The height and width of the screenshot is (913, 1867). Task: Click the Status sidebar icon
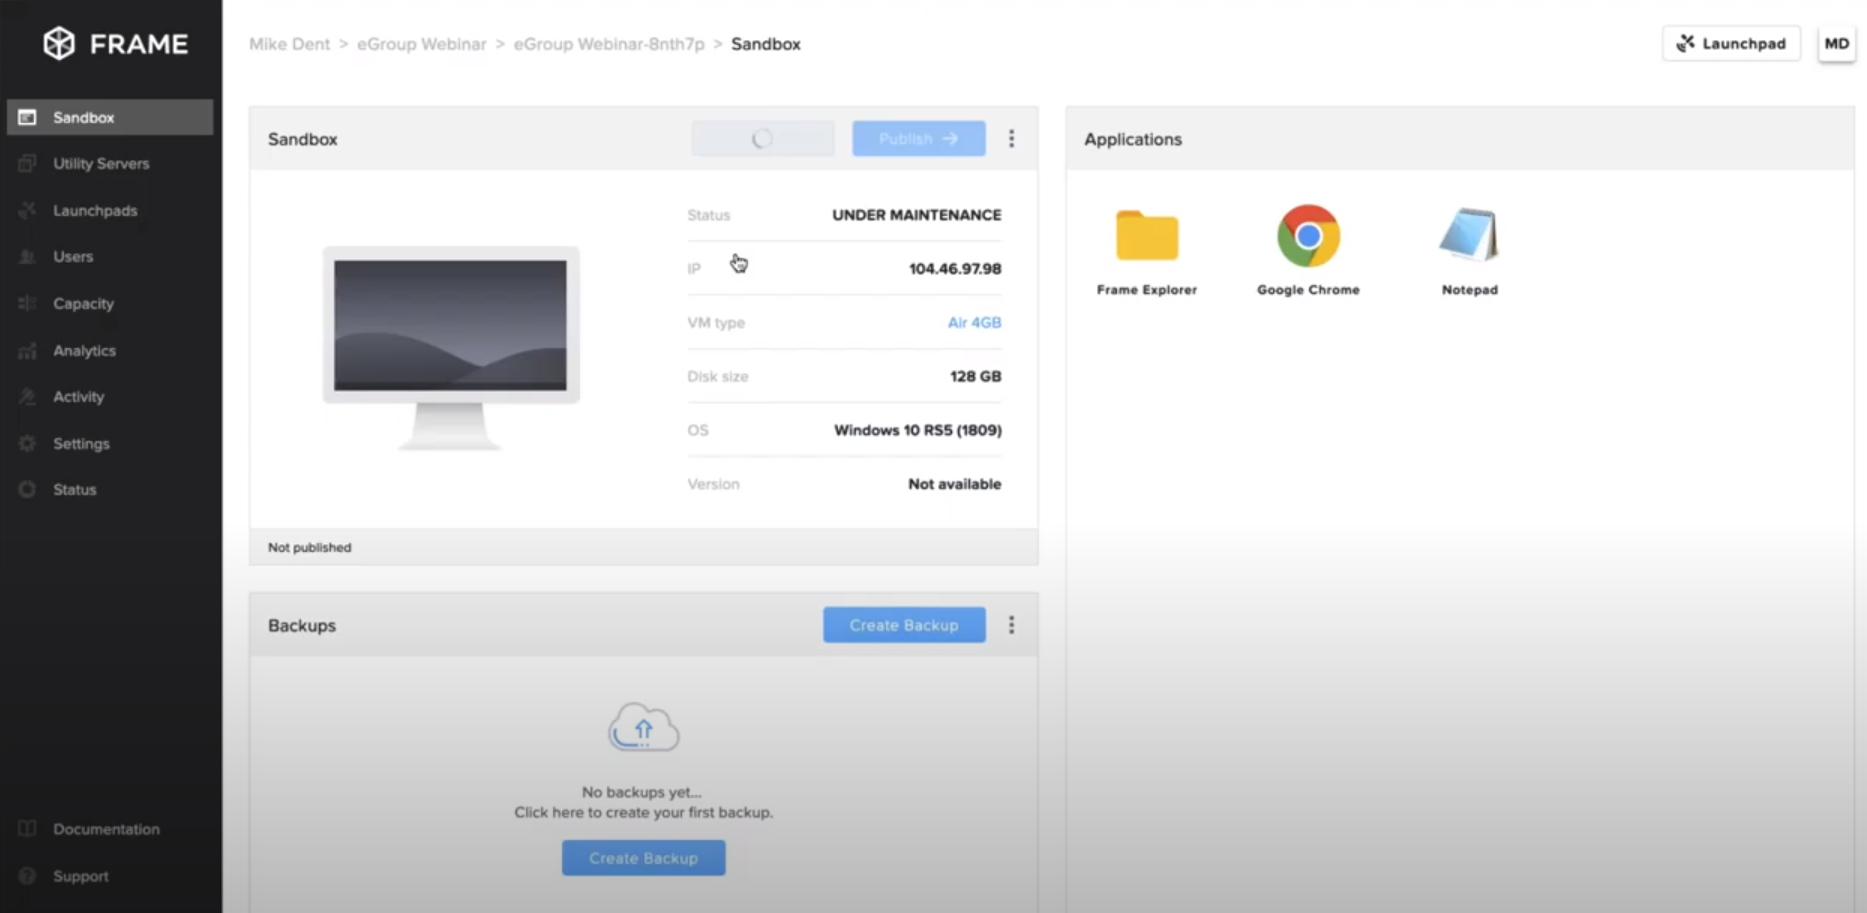click(x=27, y=489)
